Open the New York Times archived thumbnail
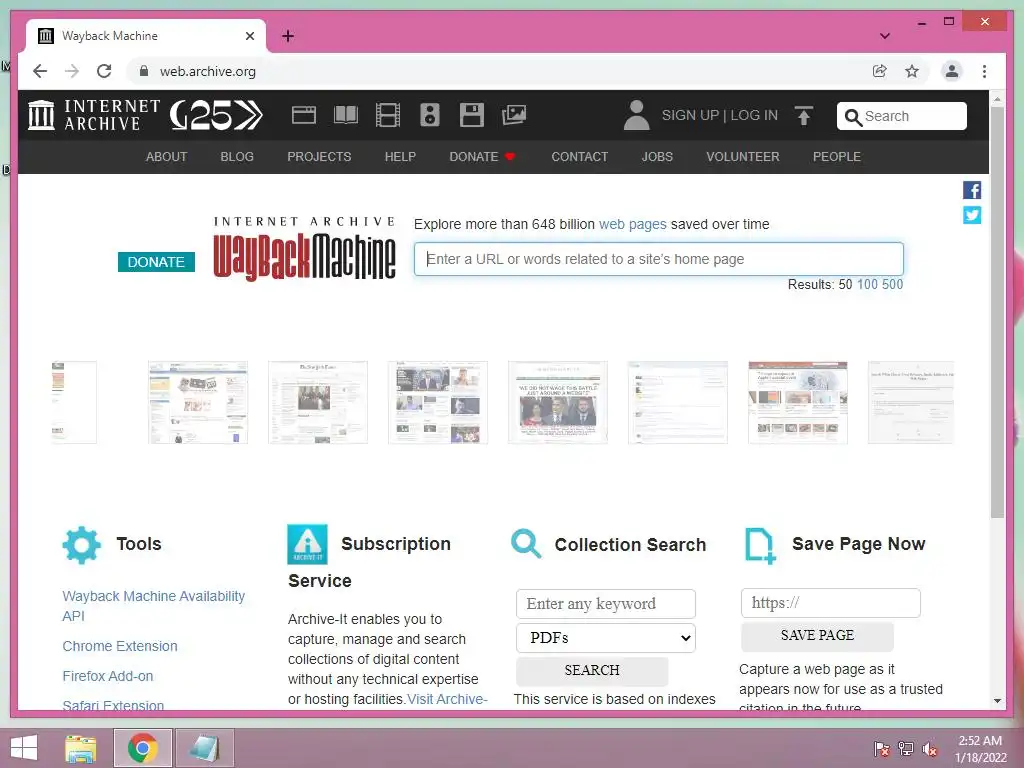Image resolution: width=1024 pixels, height=768 pixels. [318, 402]
